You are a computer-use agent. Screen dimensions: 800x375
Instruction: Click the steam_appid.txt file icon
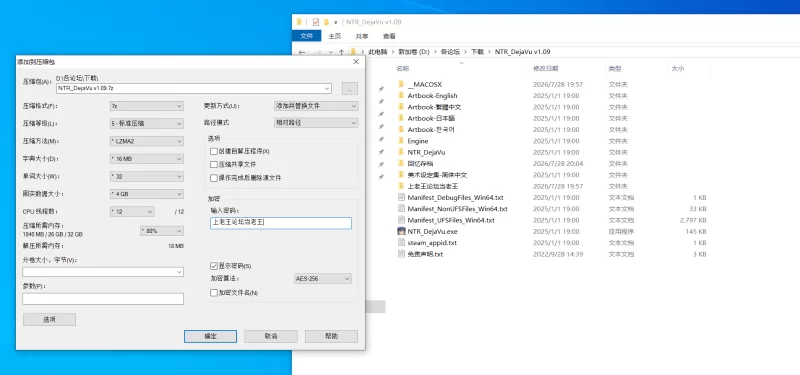pyautogui.click(x=401, y=242)
